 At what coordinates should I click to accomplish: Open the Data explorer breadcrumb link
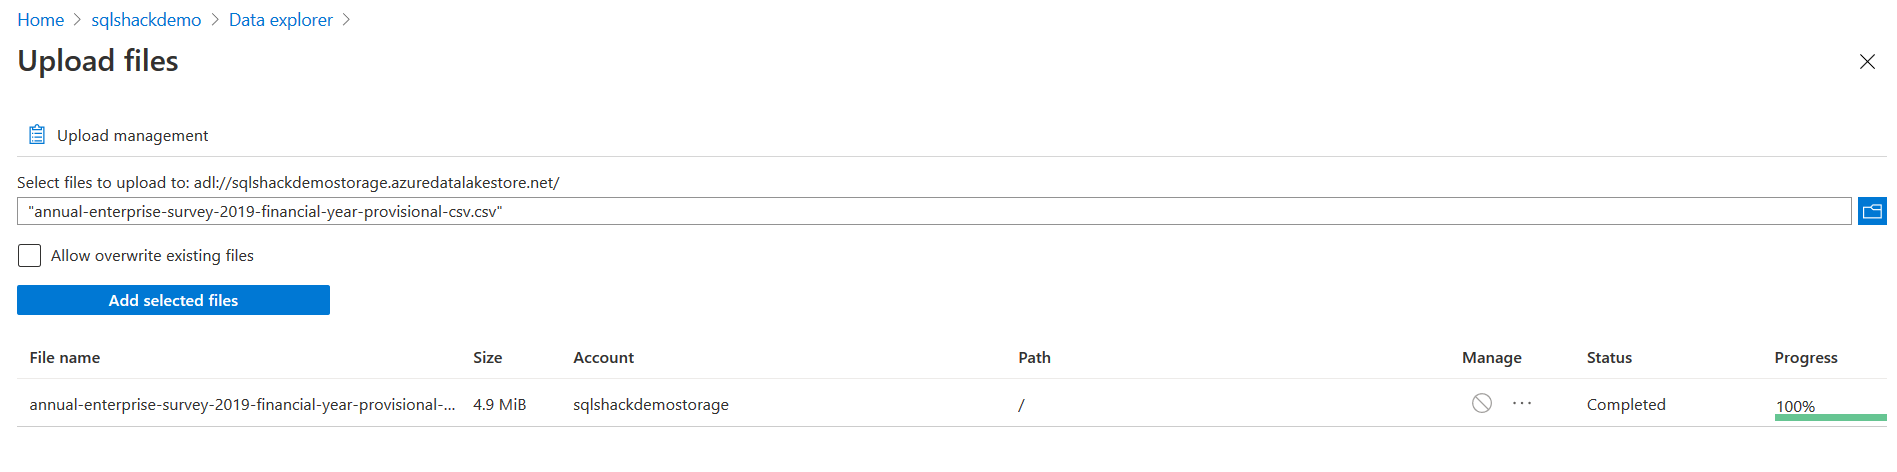[x=280, y=20]
